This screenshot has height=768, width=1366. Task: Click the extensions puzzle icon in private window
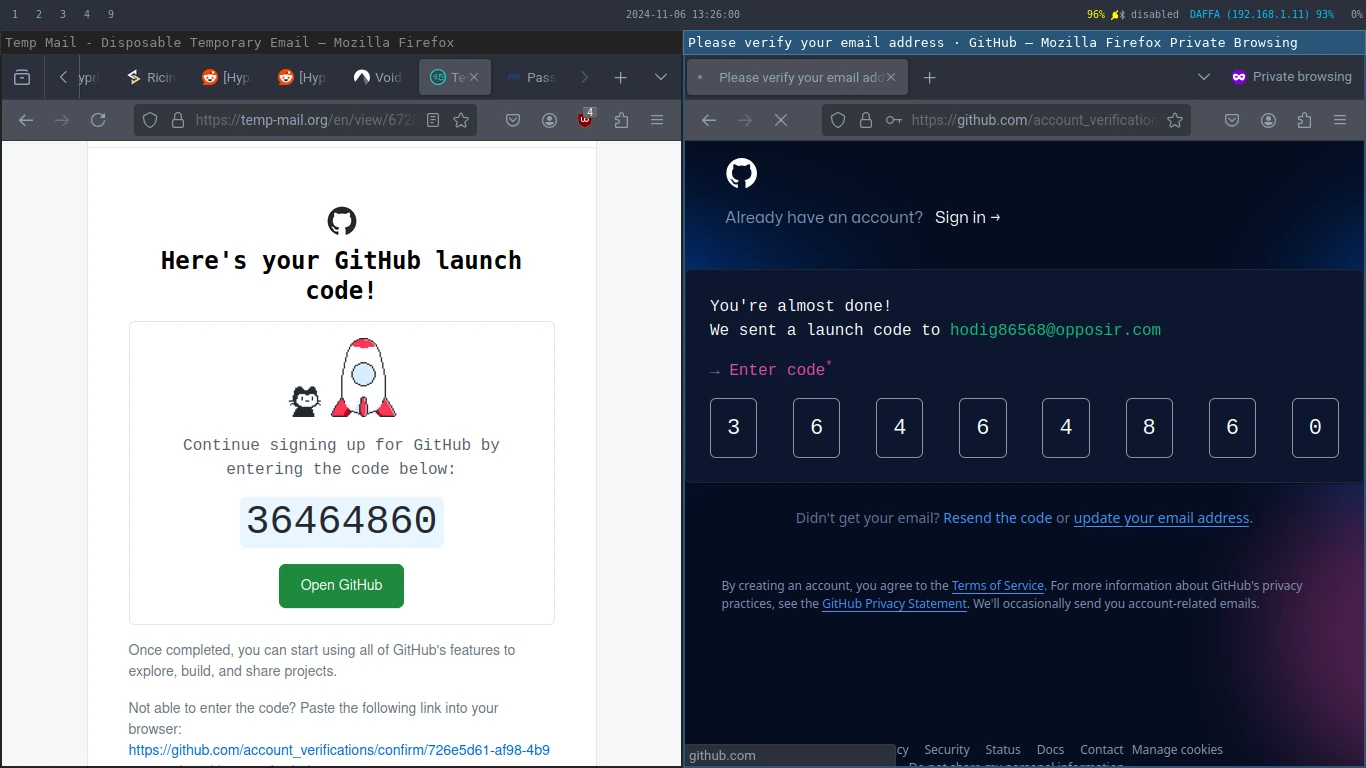tap(1303, 120)
